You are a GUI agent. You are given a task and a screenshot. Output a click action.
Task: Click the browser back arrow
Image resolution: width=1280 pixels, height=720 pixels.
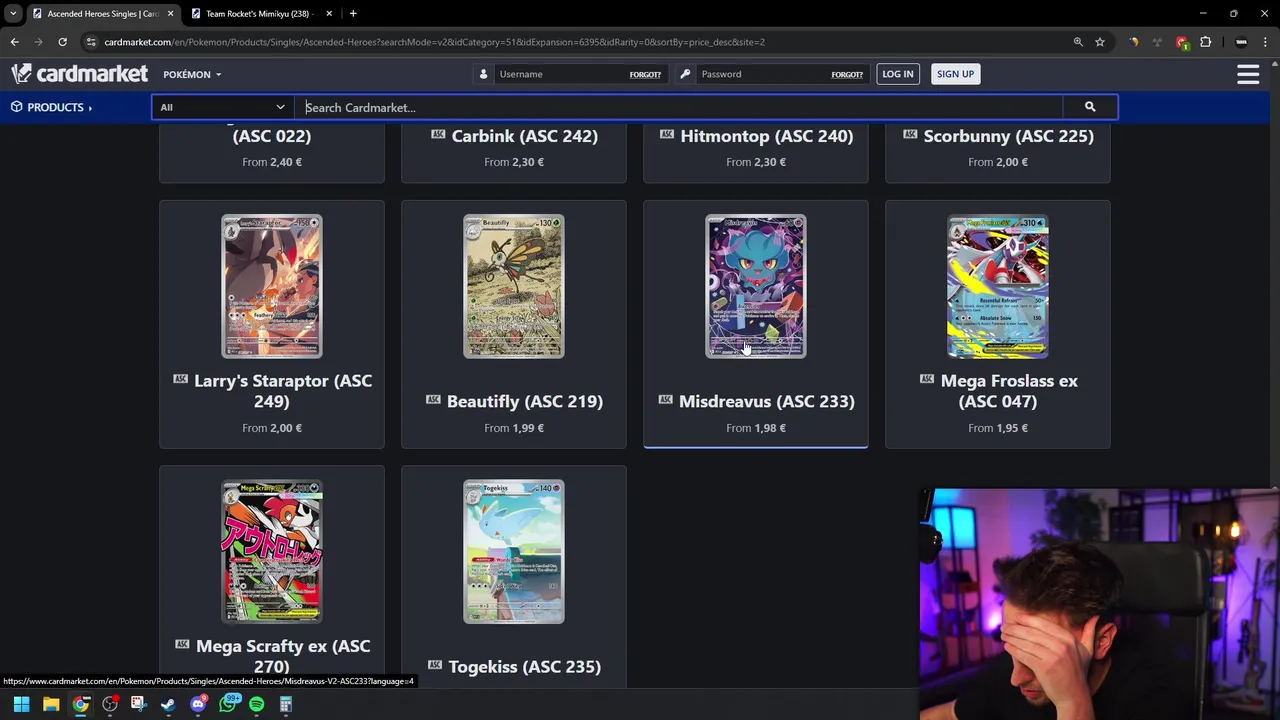pyautogui.click(x=14, y=42)
